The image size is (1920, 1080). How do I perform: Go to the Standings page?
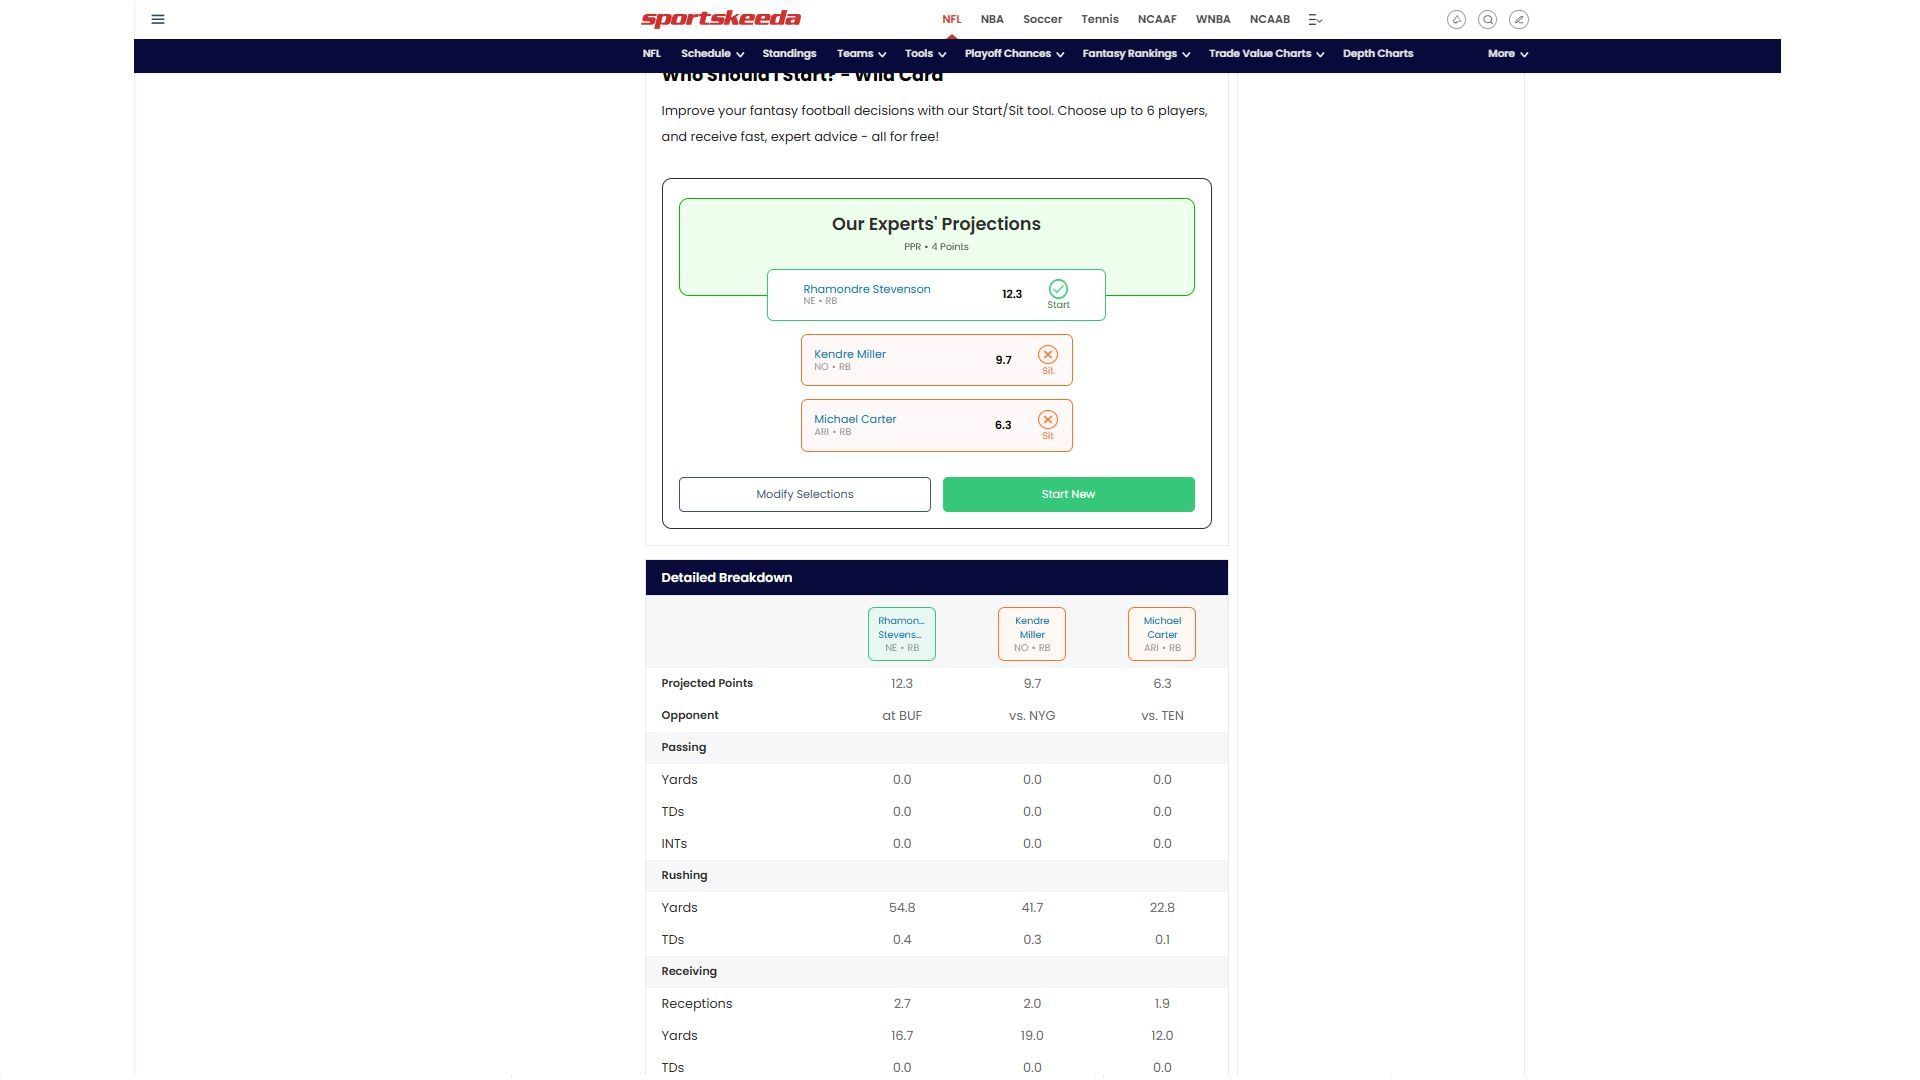click(788, 54)
